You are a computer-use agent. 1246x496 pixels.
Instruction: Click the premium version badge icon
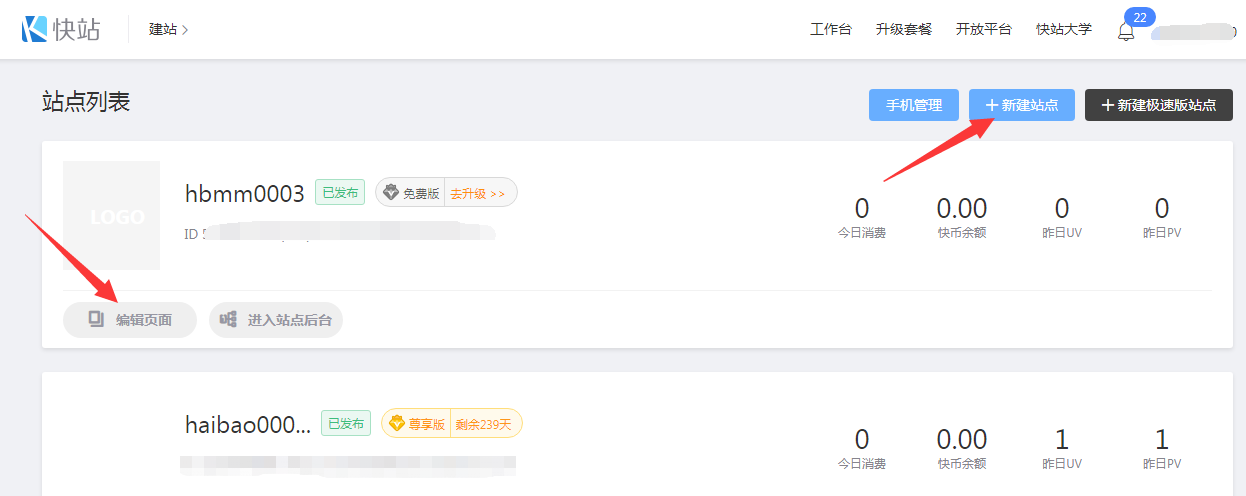pos(397,424)
